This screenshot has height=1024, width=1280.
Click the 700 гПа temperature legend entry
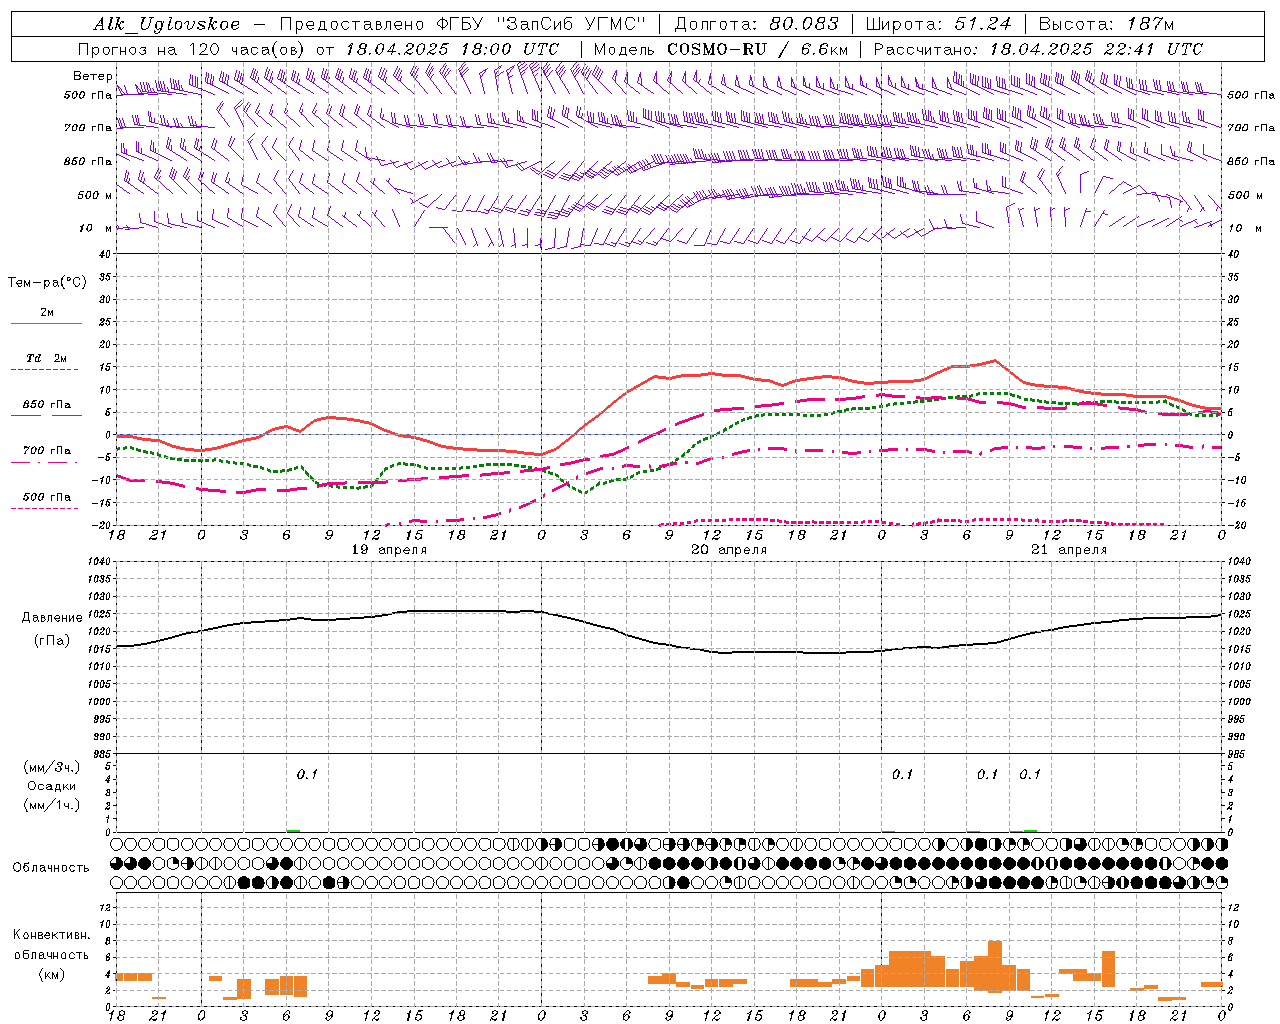pos(47,450)
